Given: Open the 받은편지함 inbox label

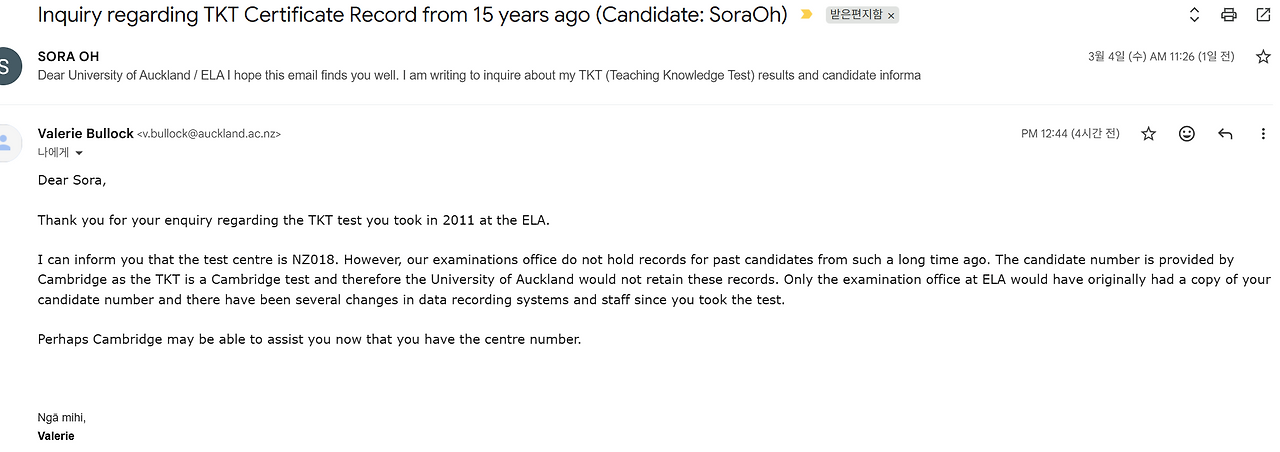Looking at the screenshot, I should tap(855, 16).
